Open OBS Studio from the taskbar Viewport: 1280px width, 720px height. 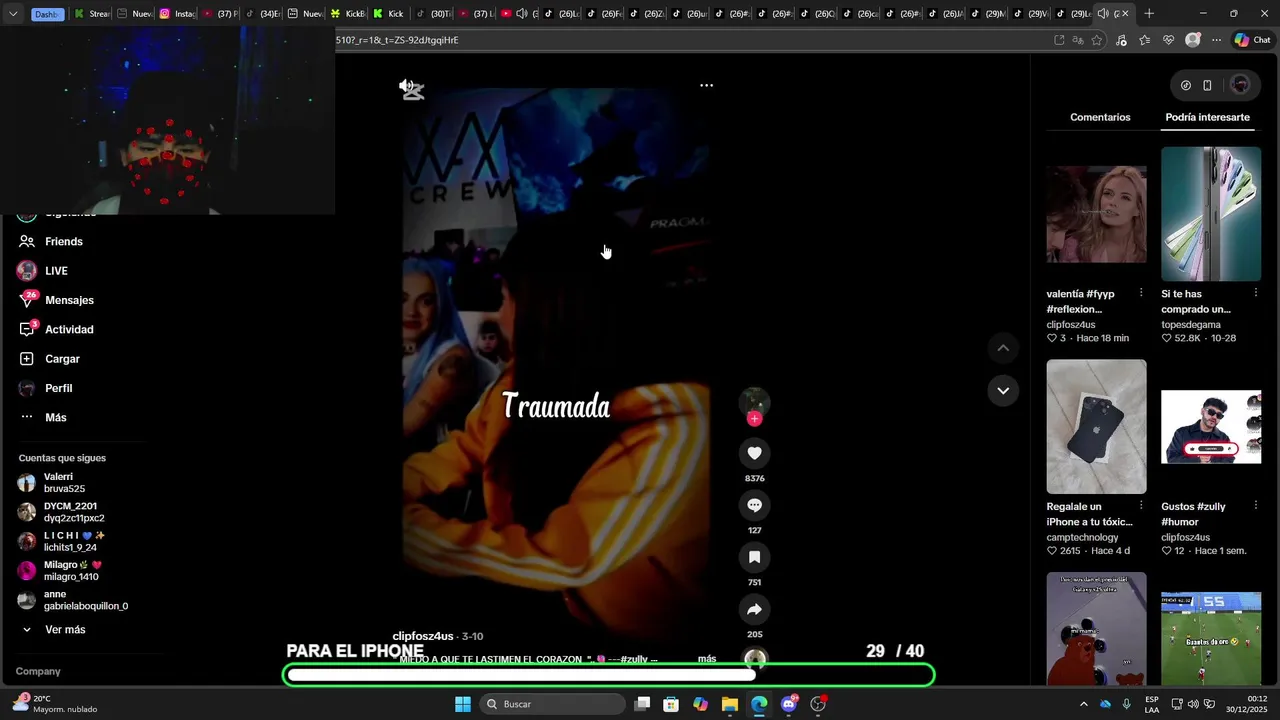818,704
